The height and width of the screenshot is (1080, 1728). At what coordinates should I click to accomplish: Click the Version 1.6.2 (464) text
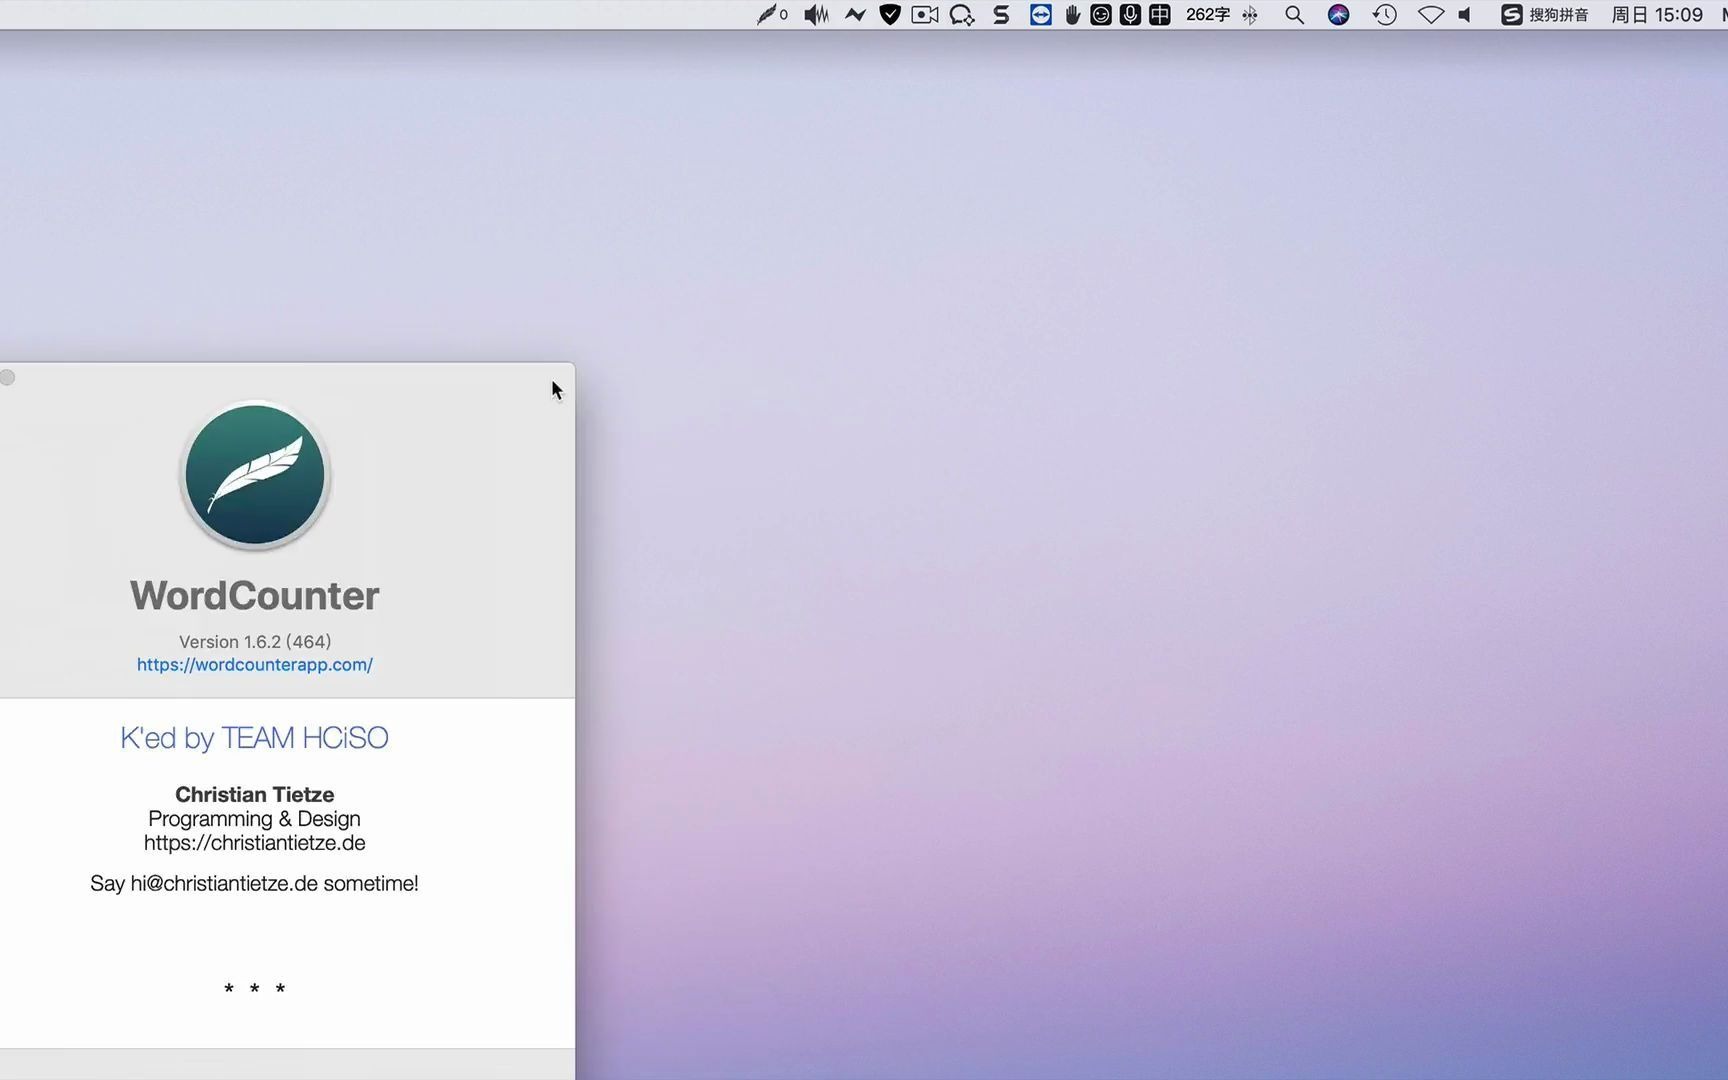[x=255, y=641]
